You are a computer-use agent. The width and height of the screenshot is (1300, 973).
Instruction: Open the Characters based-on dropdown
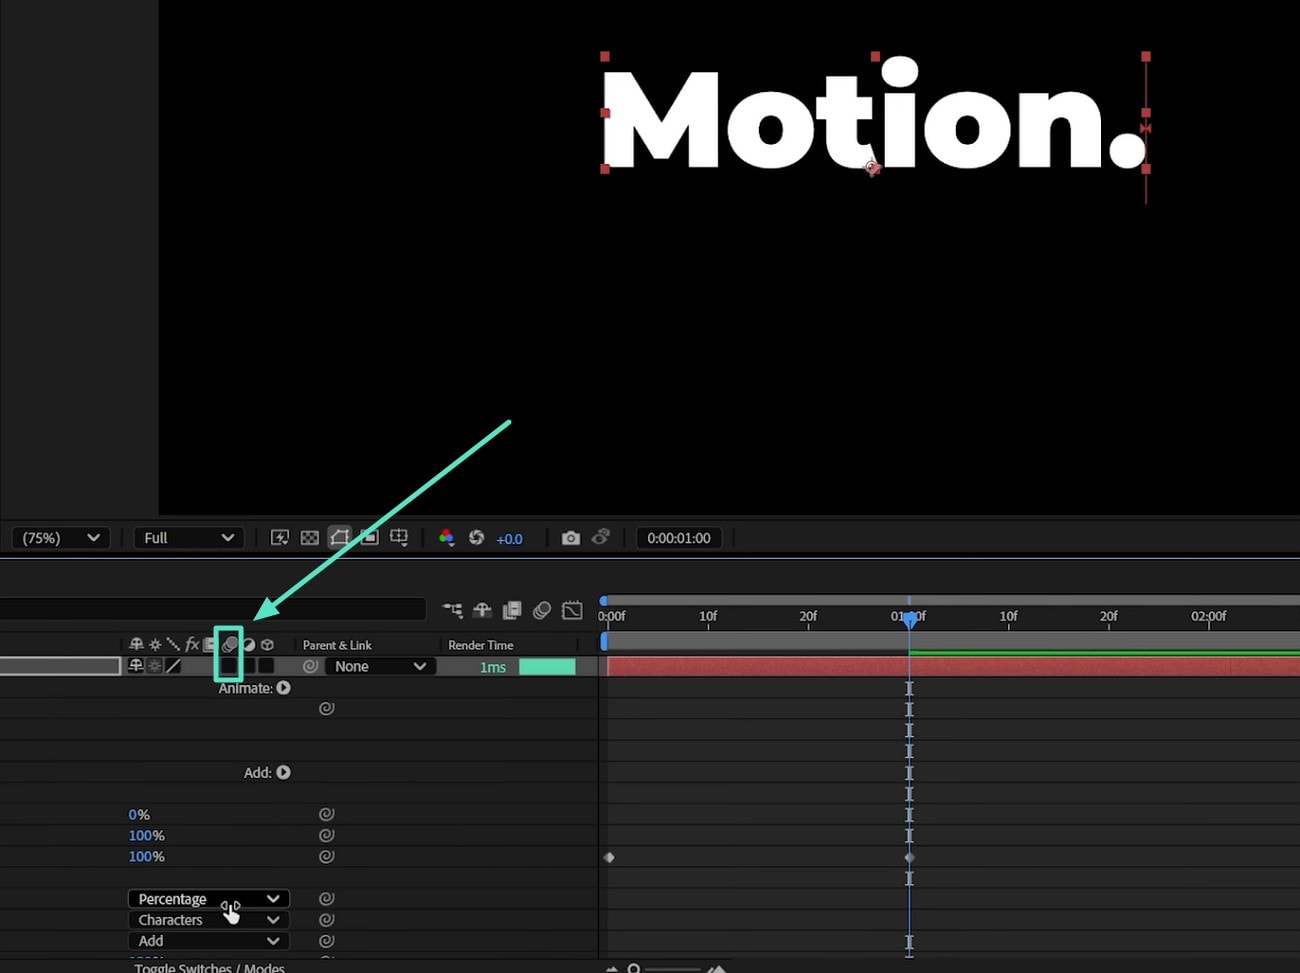point(209,920)
